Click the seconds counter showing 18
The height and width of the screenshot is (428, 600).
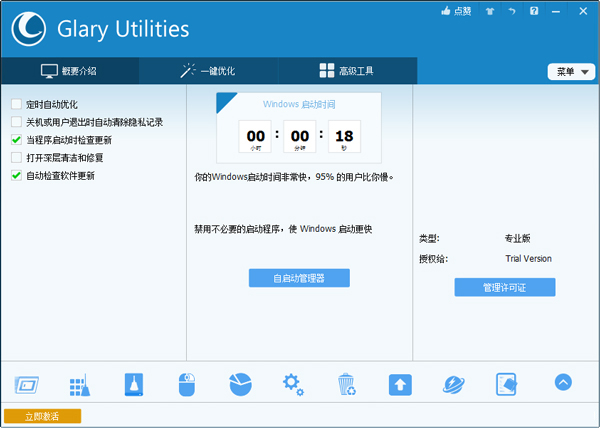click(344, 137)
